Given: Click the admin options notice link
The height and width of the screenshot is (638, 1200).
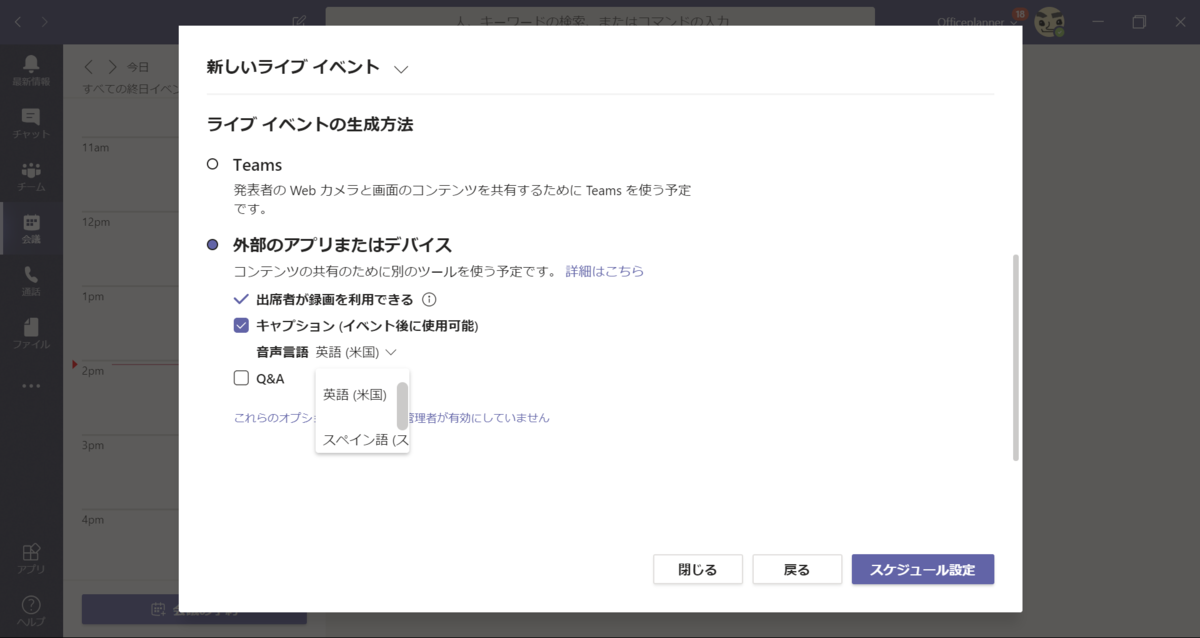Looking at the screenshot, I should 391,418.
